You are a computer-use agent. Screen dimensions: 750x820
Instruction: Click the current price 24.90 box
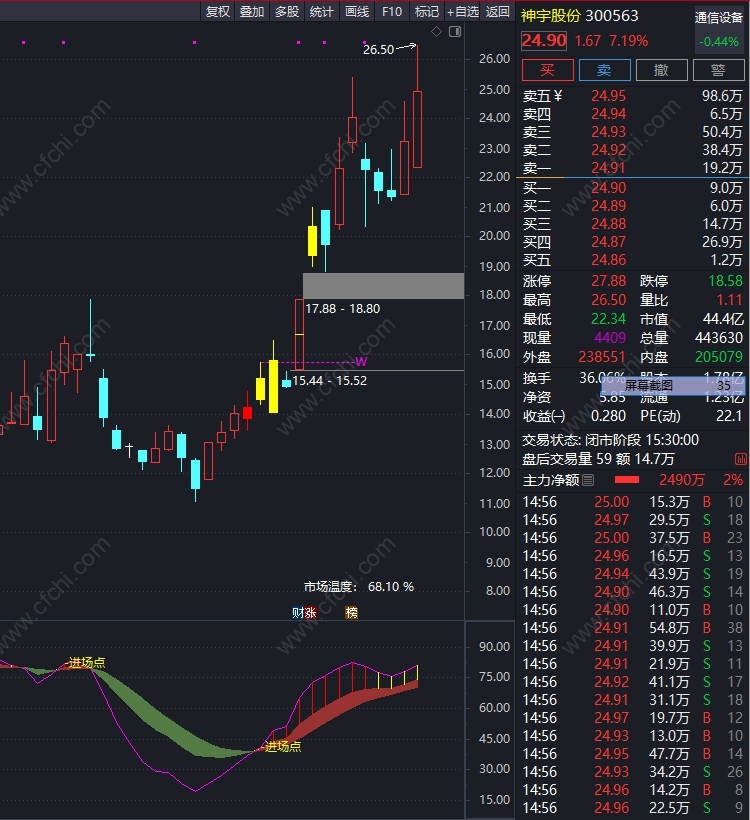(x=544, y=41)
